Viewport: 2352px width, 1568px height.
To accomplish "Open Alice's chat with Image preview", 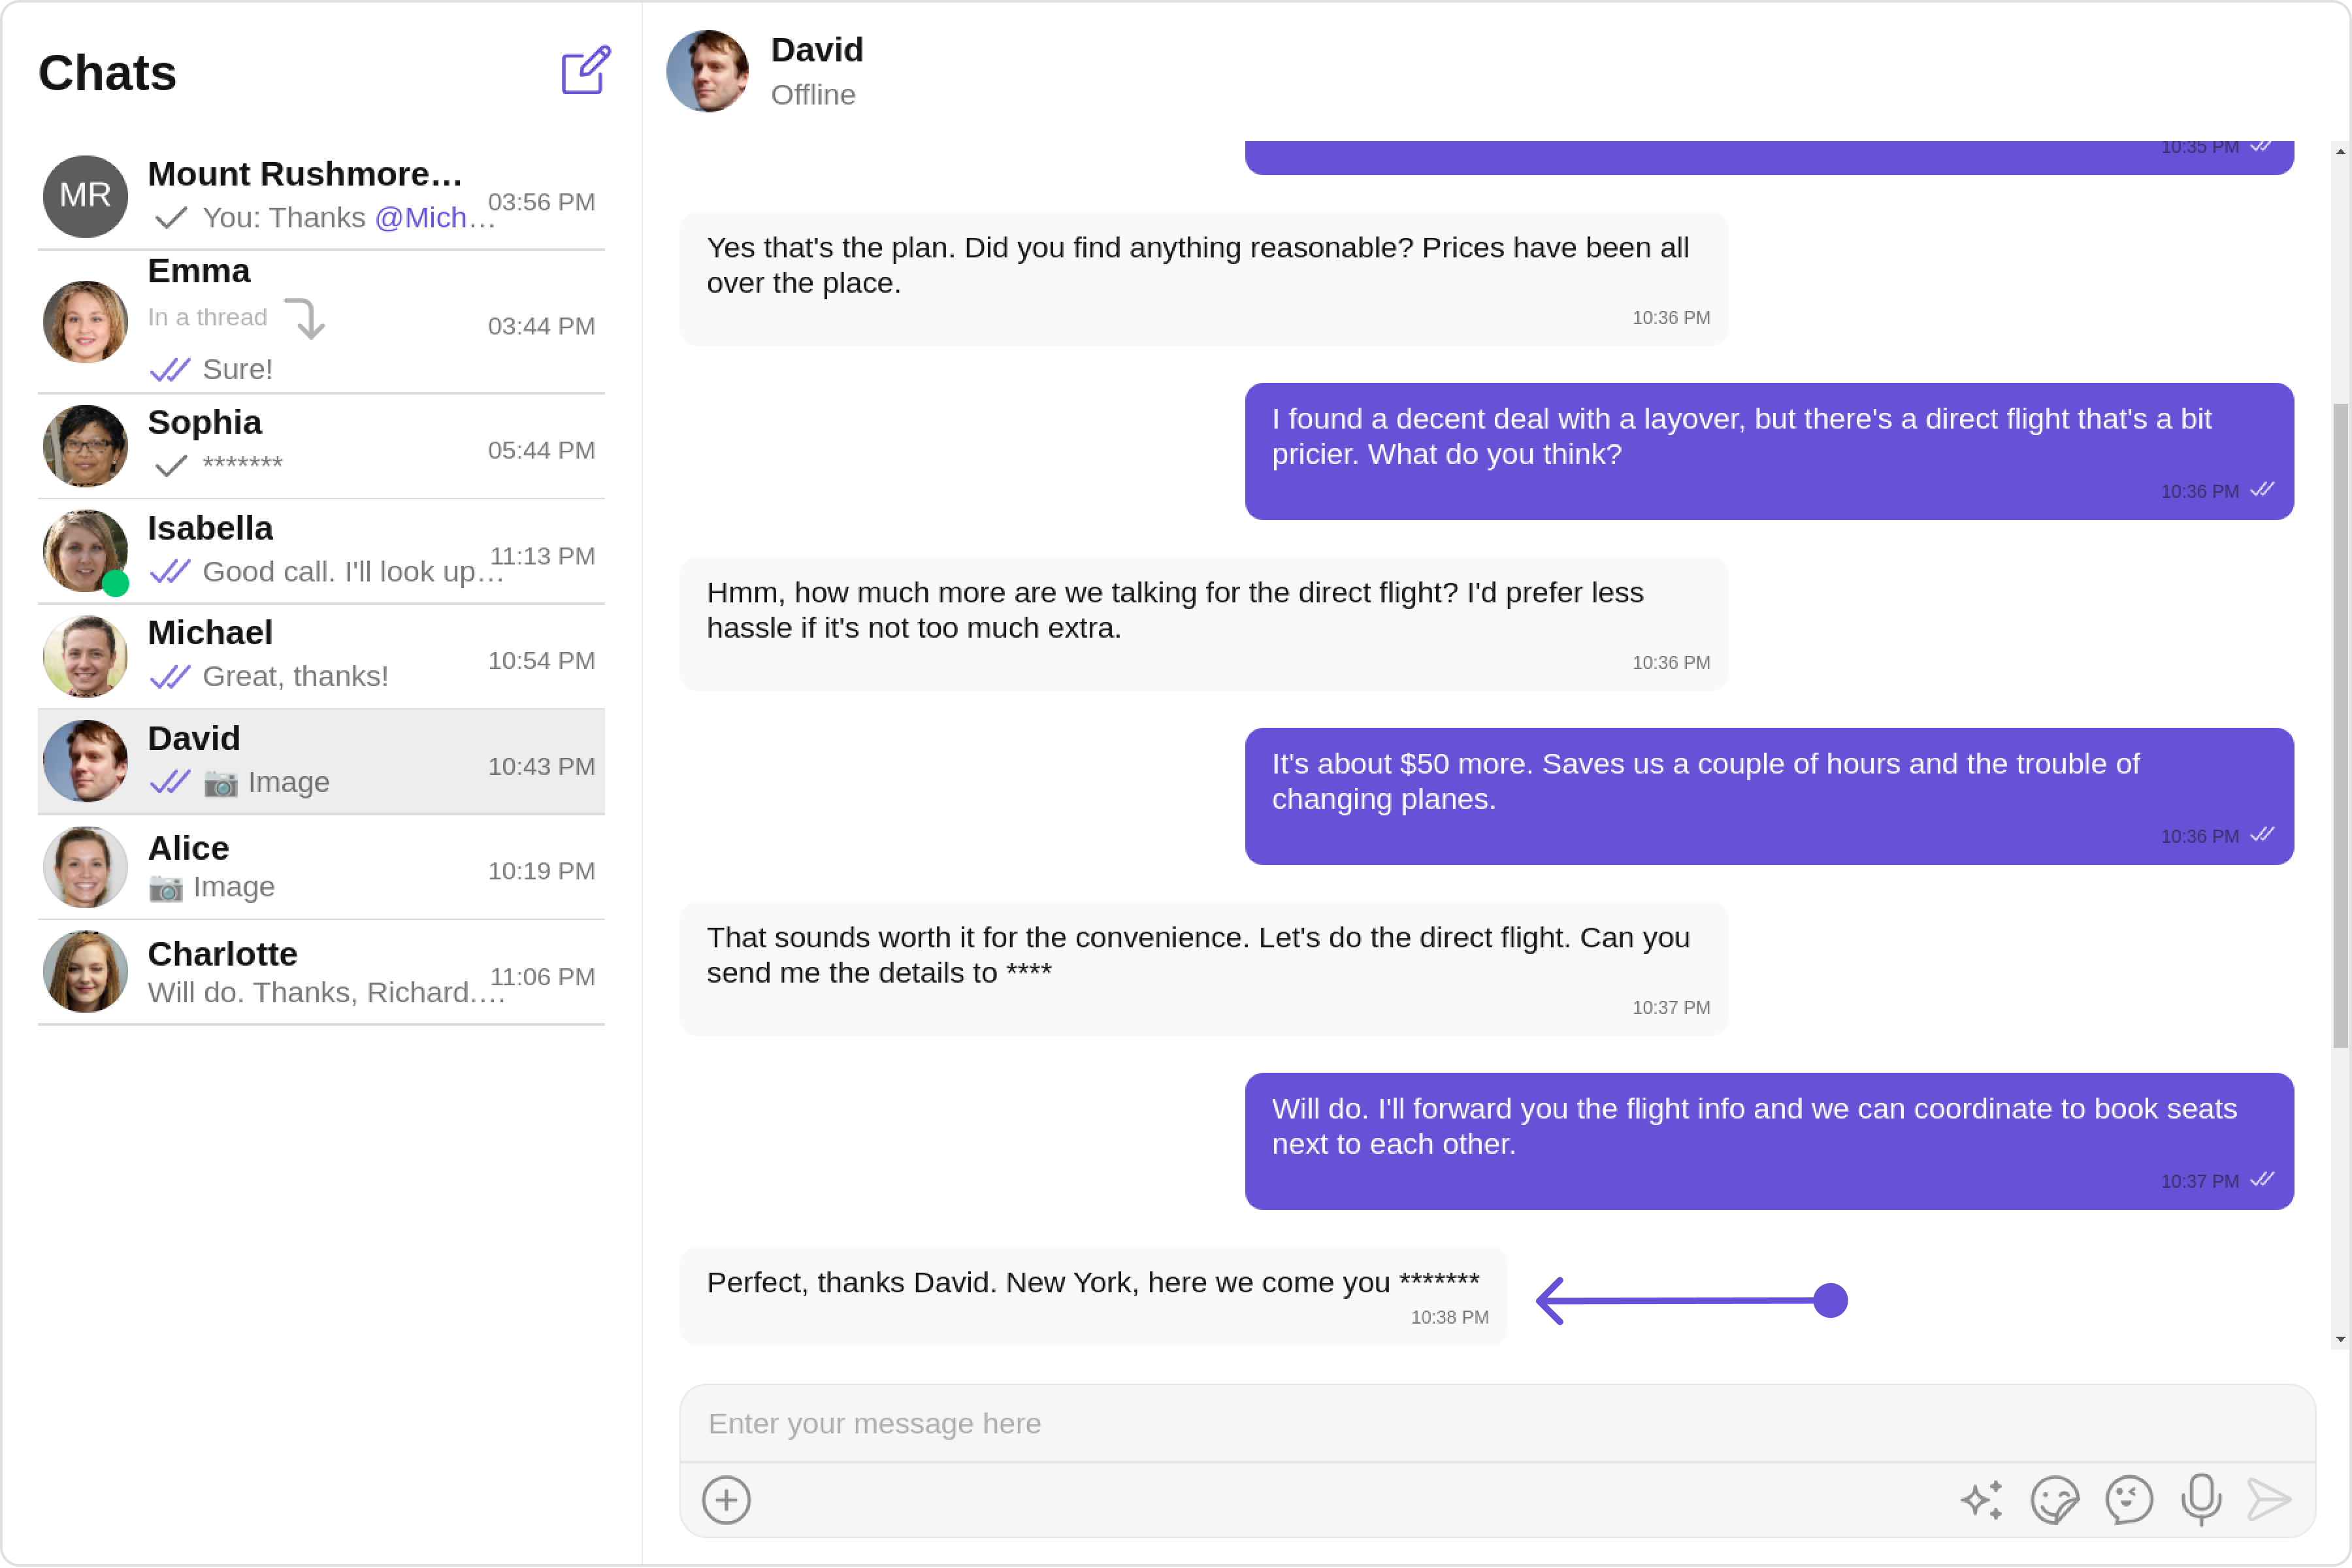I will click(320, 867).
